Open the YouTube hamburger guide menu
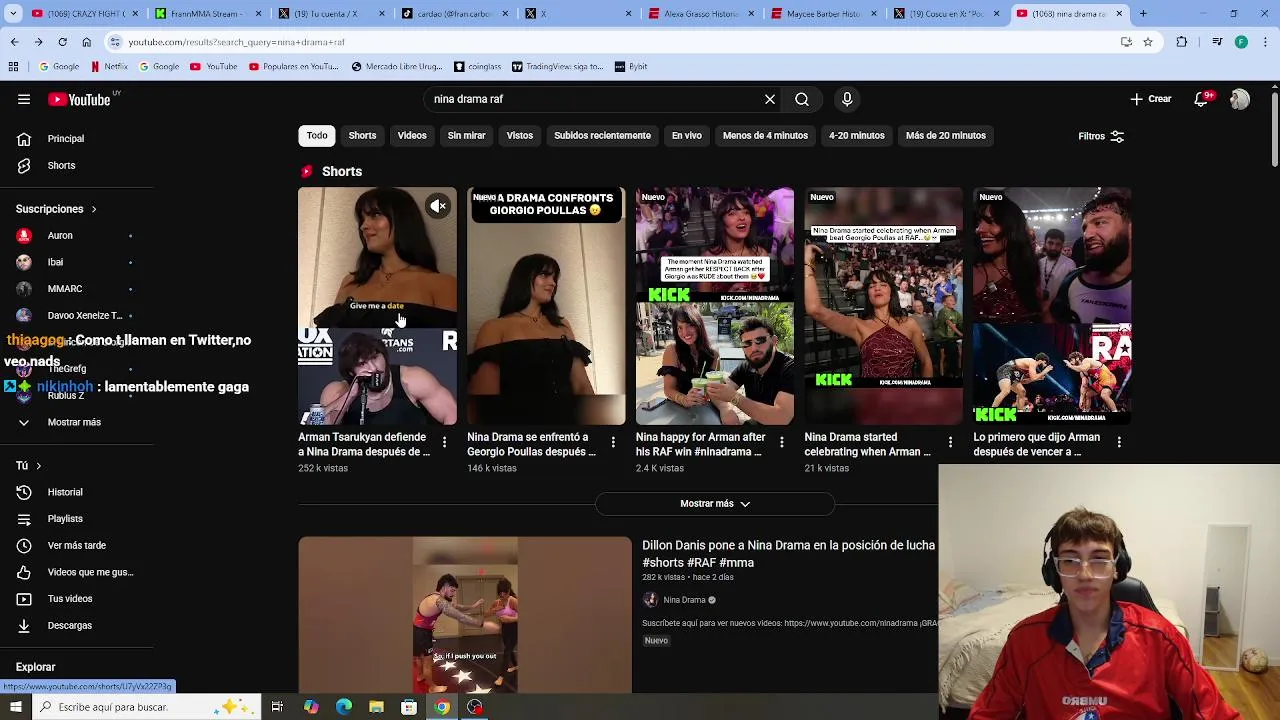Image resolution: width=1280 pixels, height=720 pixels. (x=24, y=99)
